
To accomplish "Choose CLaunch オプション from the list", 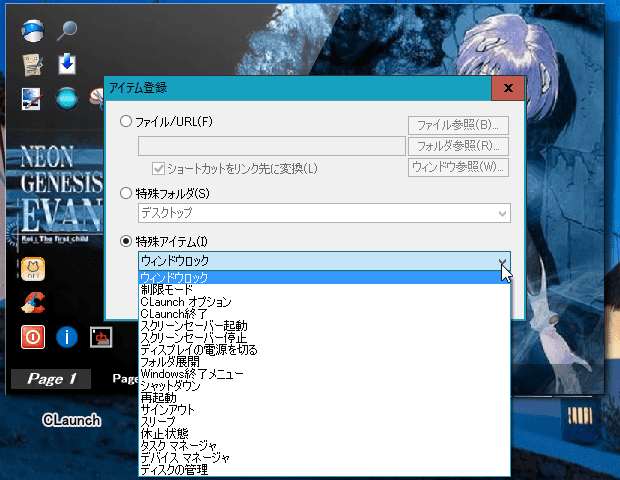I will [324, 302].
